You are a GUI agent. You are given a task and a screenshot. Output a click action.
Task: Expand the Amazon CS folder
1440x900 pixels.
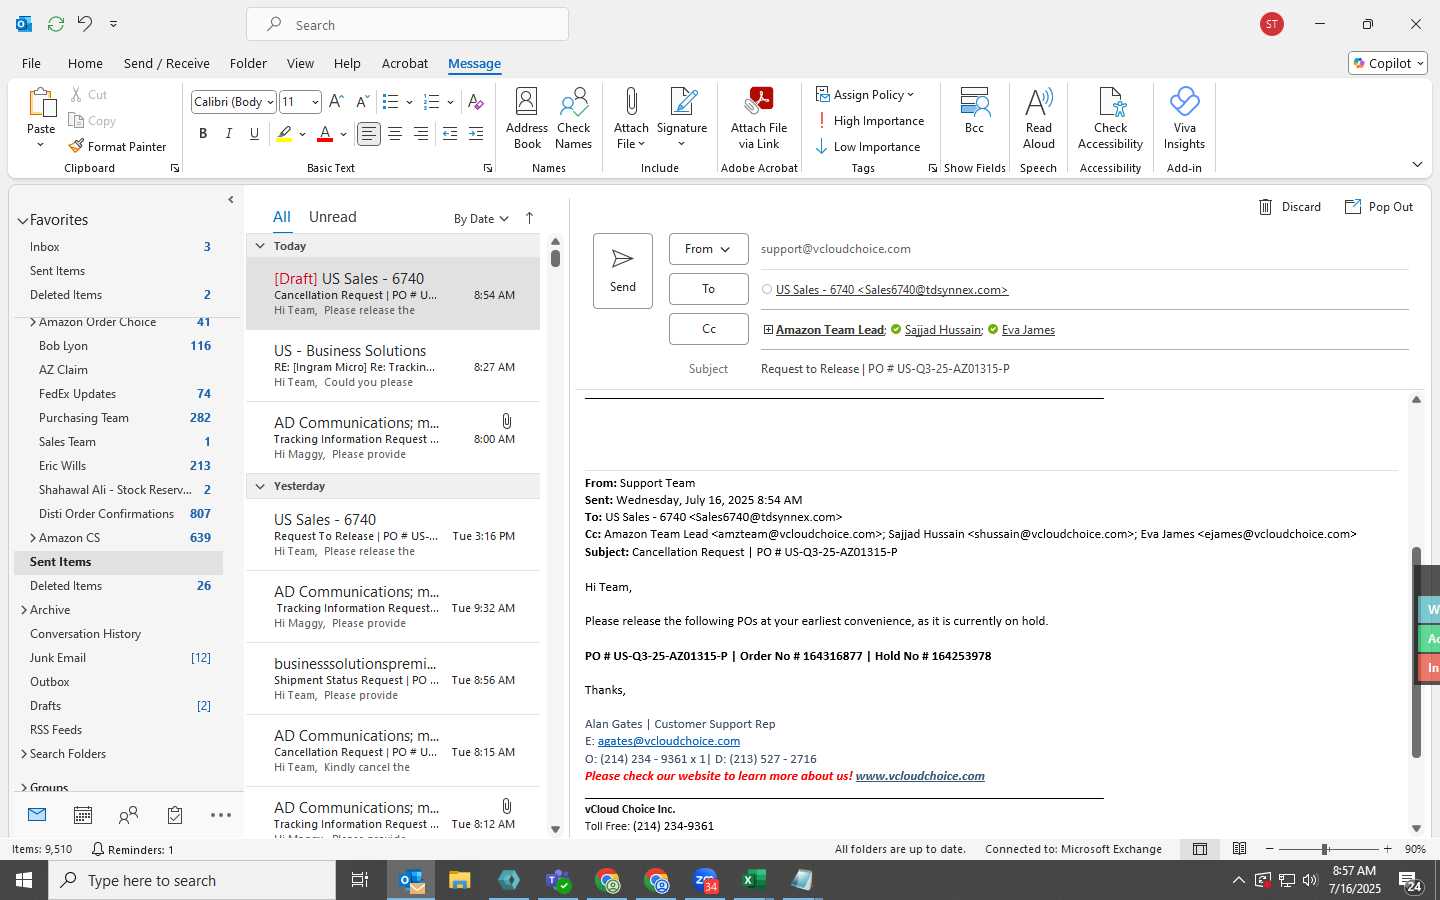[x=33, y=538]
